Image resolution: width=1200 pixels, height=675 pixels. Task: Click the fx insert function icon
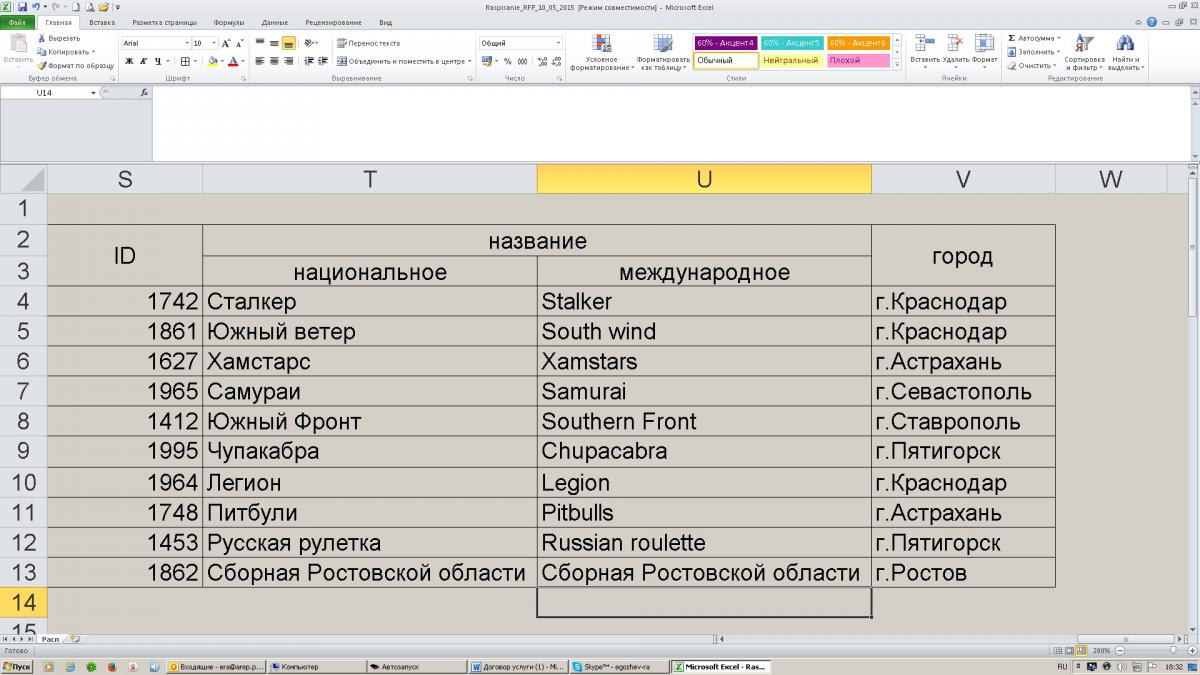(144, 92)
